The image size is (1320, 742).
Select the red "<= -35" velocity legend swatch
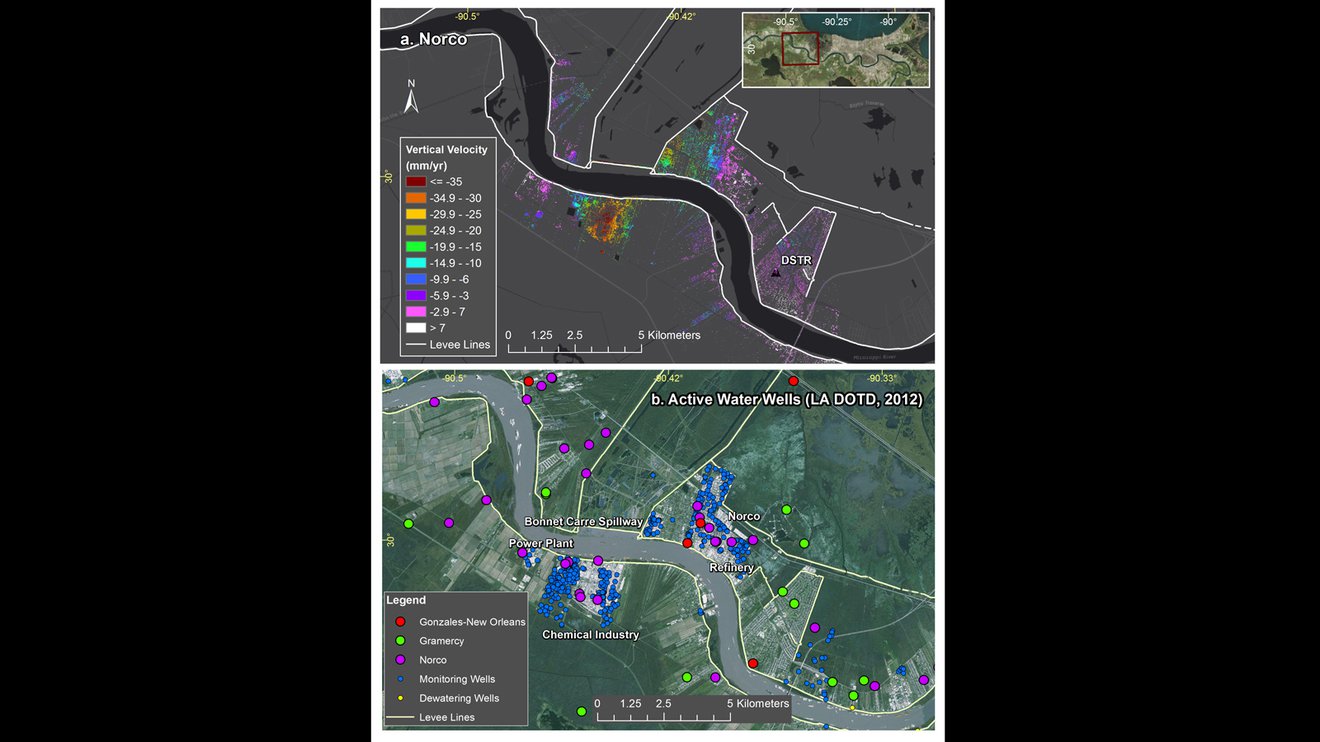click(414, 181)
